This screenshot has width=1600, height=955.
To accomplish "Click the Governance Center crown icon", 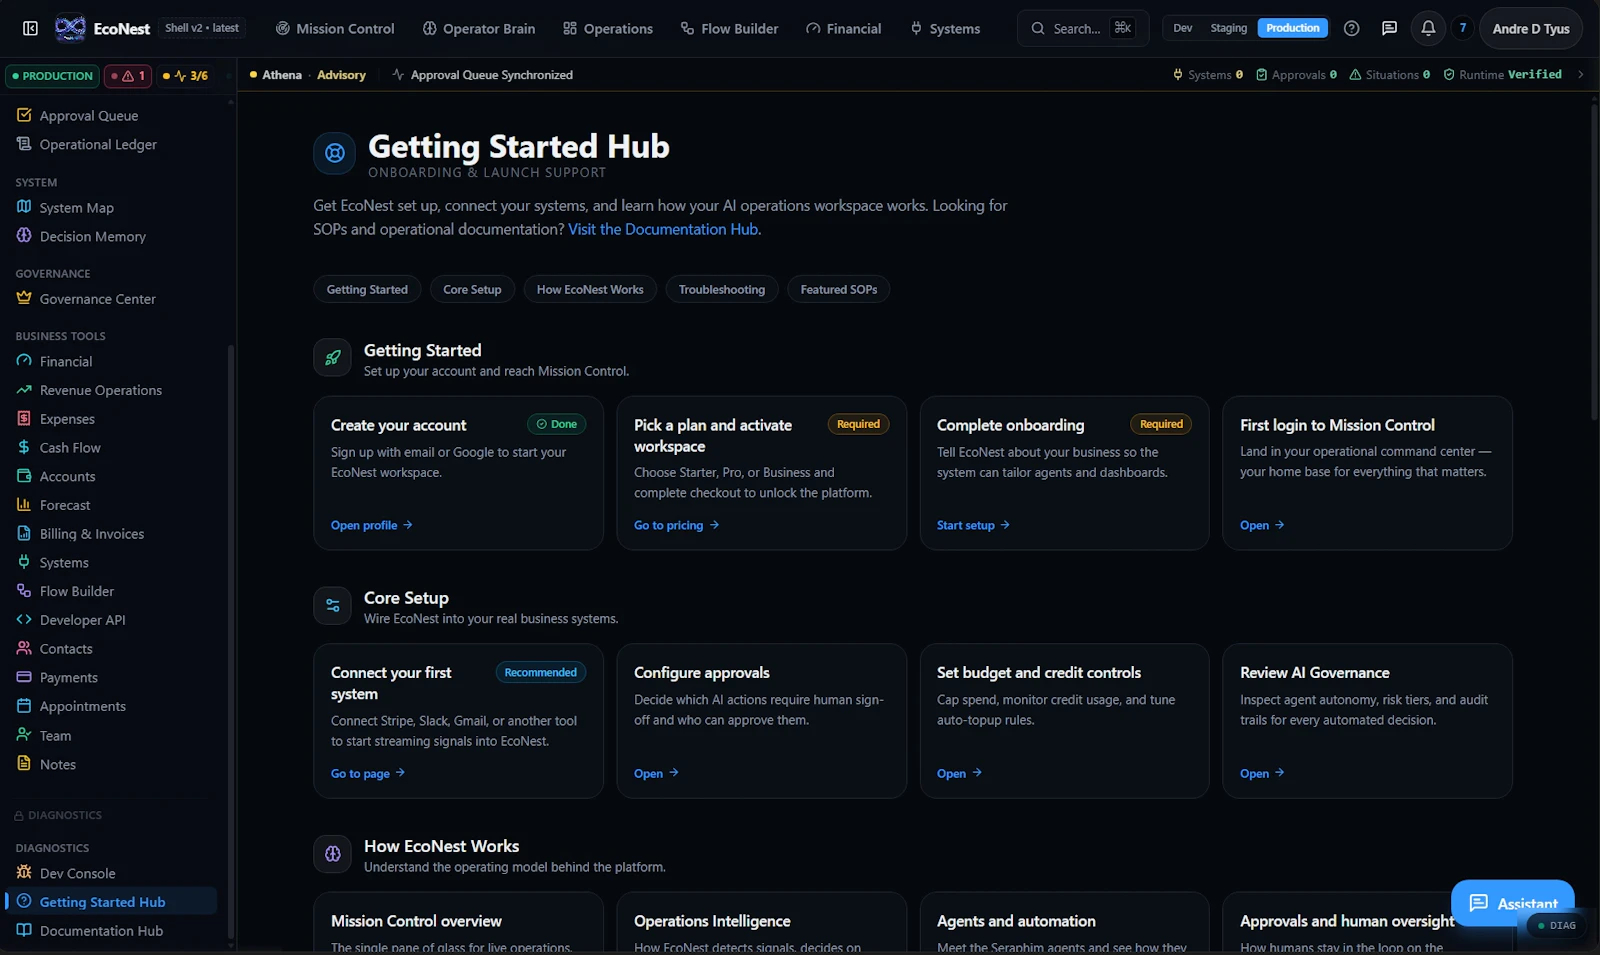I will point(24,298).
